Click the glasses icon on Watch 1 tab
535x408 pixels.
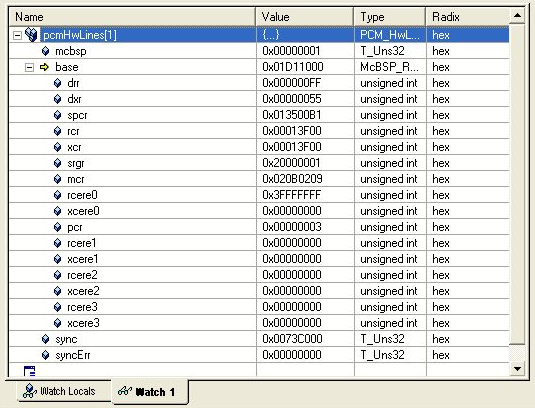(x=125, y=391)
